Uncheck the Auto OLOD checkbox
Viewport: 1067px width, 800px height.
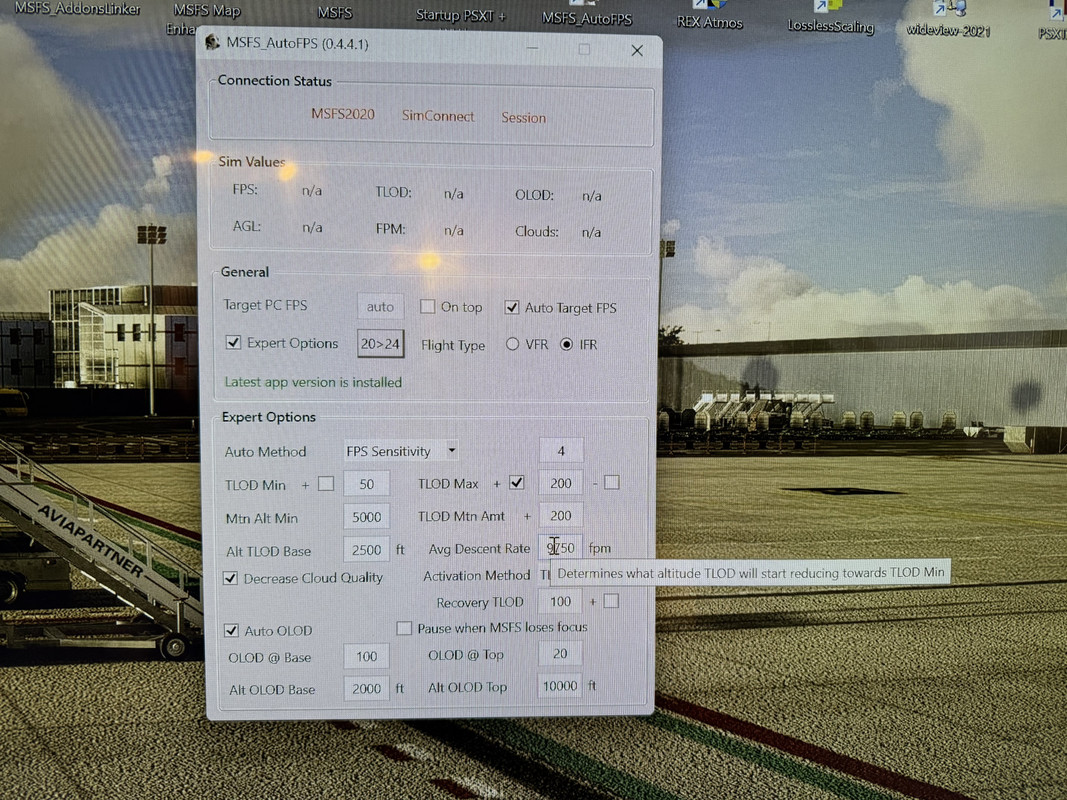point(231,631)
